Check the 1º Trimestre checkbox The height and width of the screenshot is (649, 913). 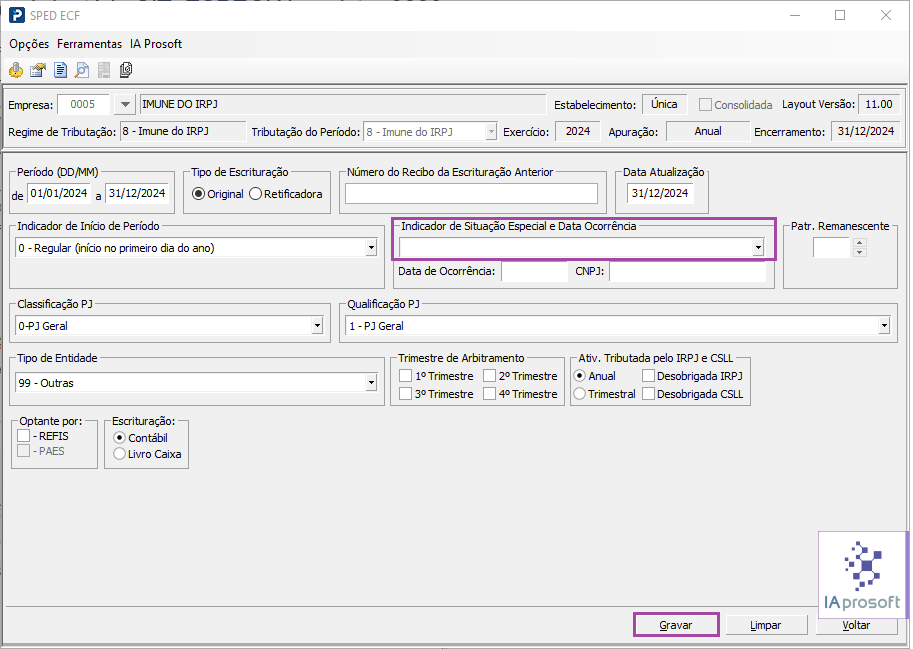tap(405, 376)
